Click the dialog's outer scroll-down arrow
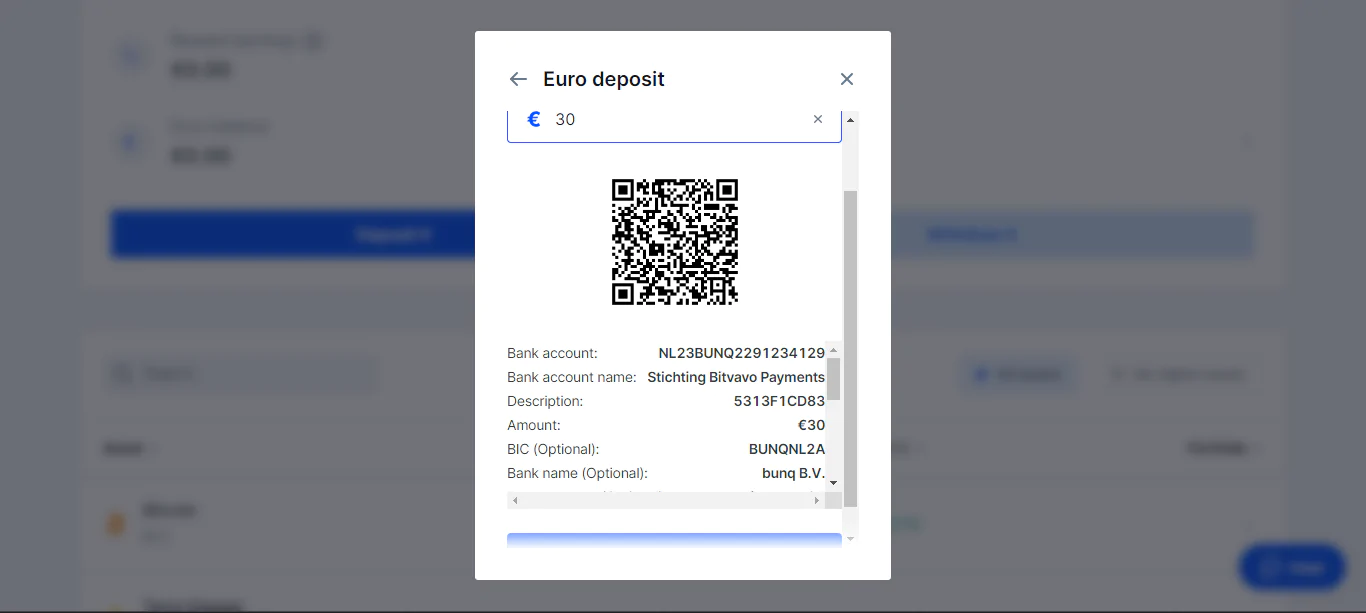 (851, 539)
